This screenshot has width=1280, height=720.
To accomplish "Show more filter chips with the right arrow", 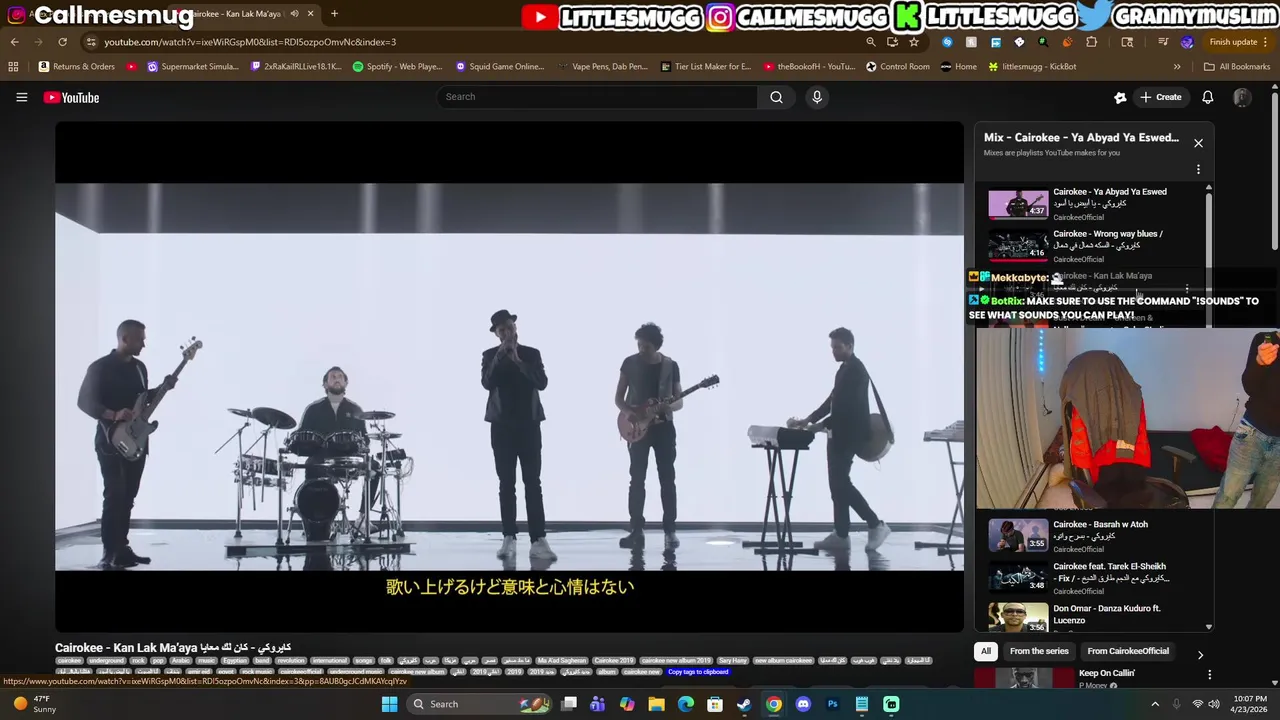I will click(x=1200, y=655).
